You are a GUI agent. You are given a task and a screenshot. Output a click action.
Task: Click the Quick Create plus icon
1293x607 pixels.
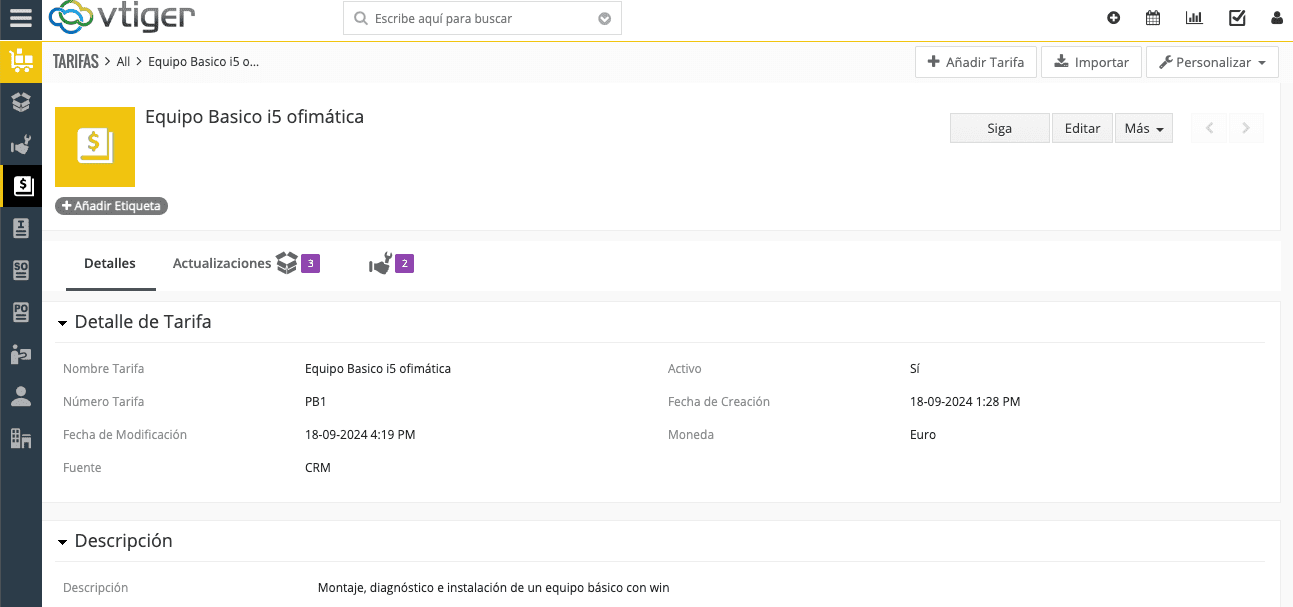click(1114, 18)
